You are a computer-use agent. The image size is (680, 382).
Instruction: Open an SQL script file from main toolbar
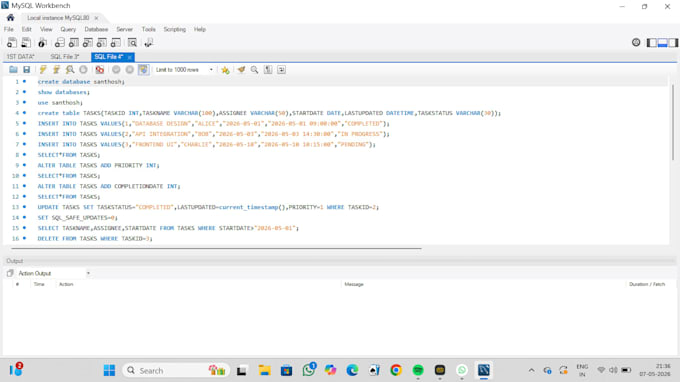point(26,42)
